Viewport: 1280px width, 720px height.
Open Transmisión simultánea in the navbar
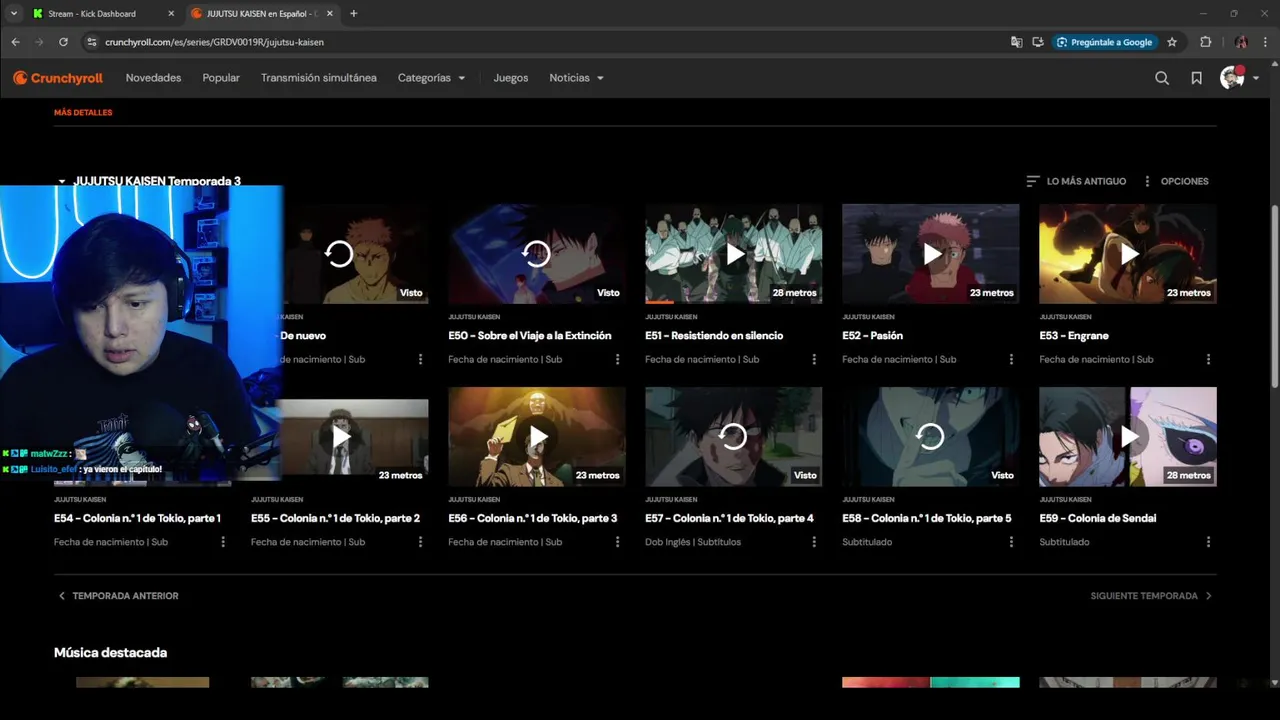[319, 78]
